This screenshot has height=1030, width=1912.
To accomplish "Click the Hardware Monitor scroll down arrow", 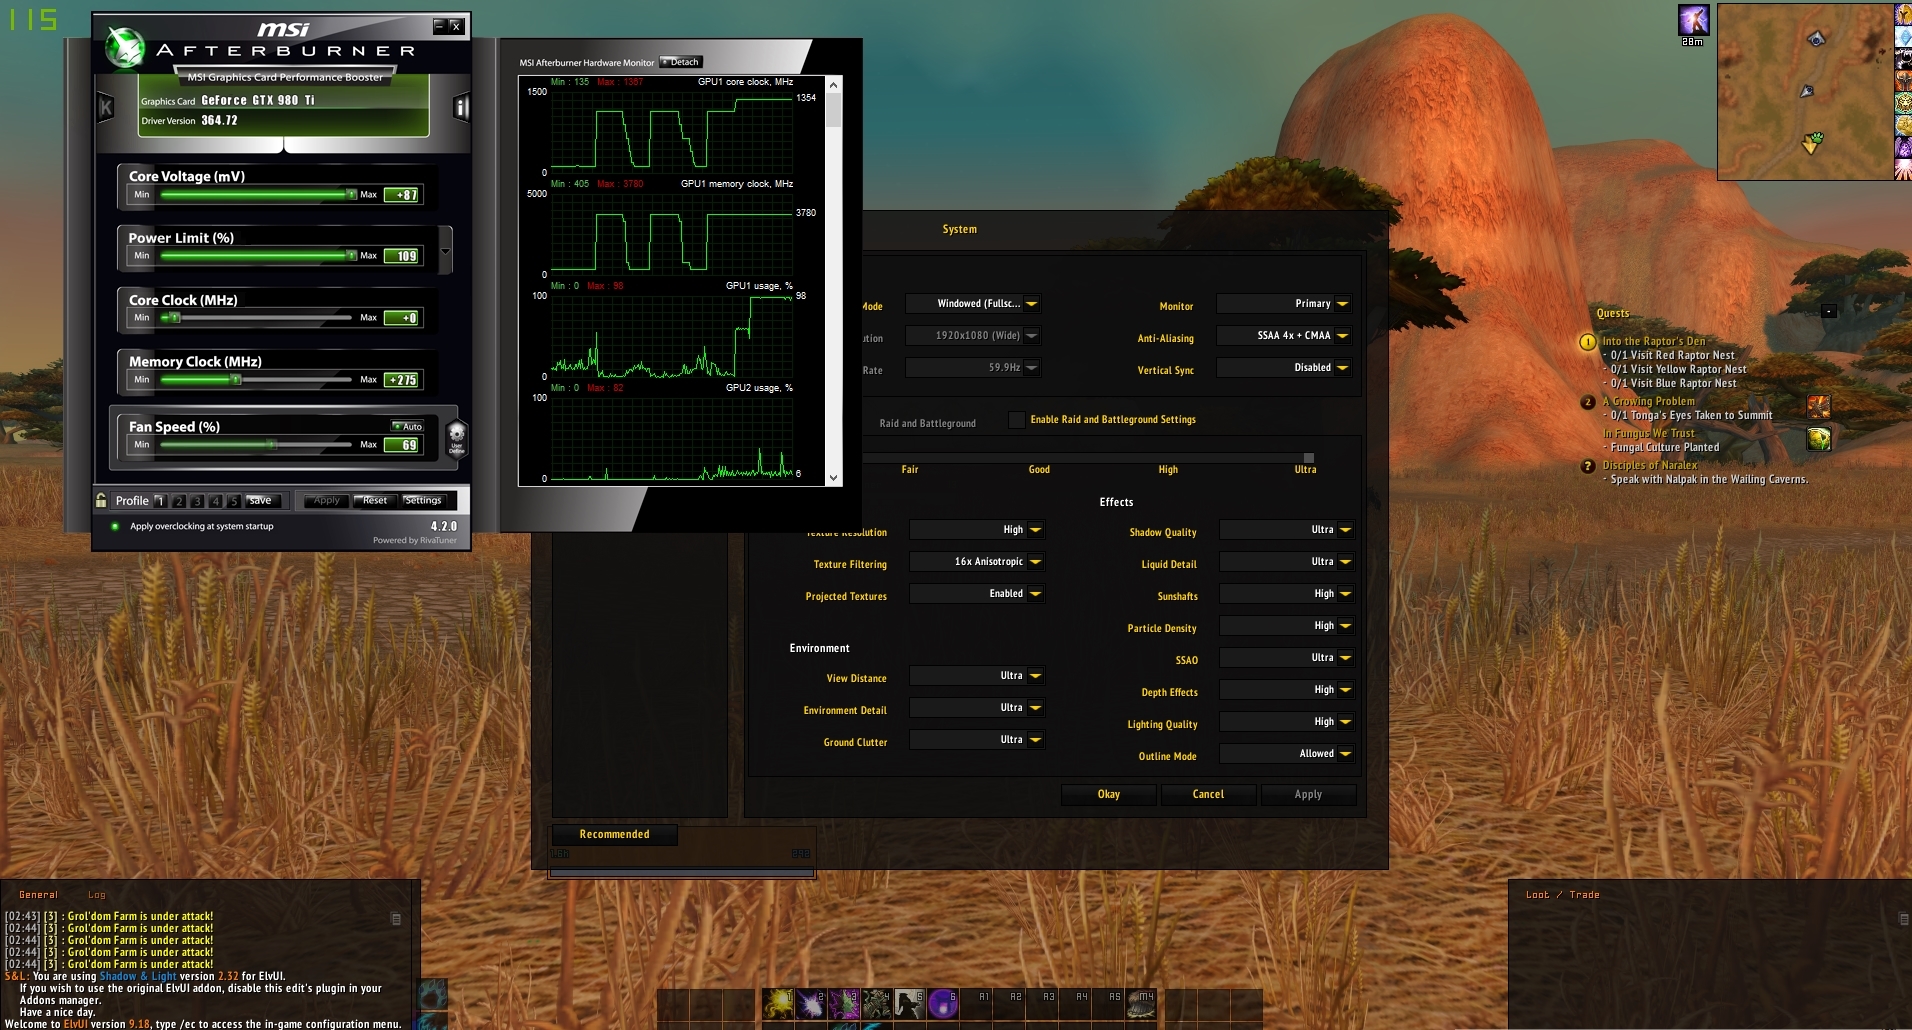I will click(833, 478).
